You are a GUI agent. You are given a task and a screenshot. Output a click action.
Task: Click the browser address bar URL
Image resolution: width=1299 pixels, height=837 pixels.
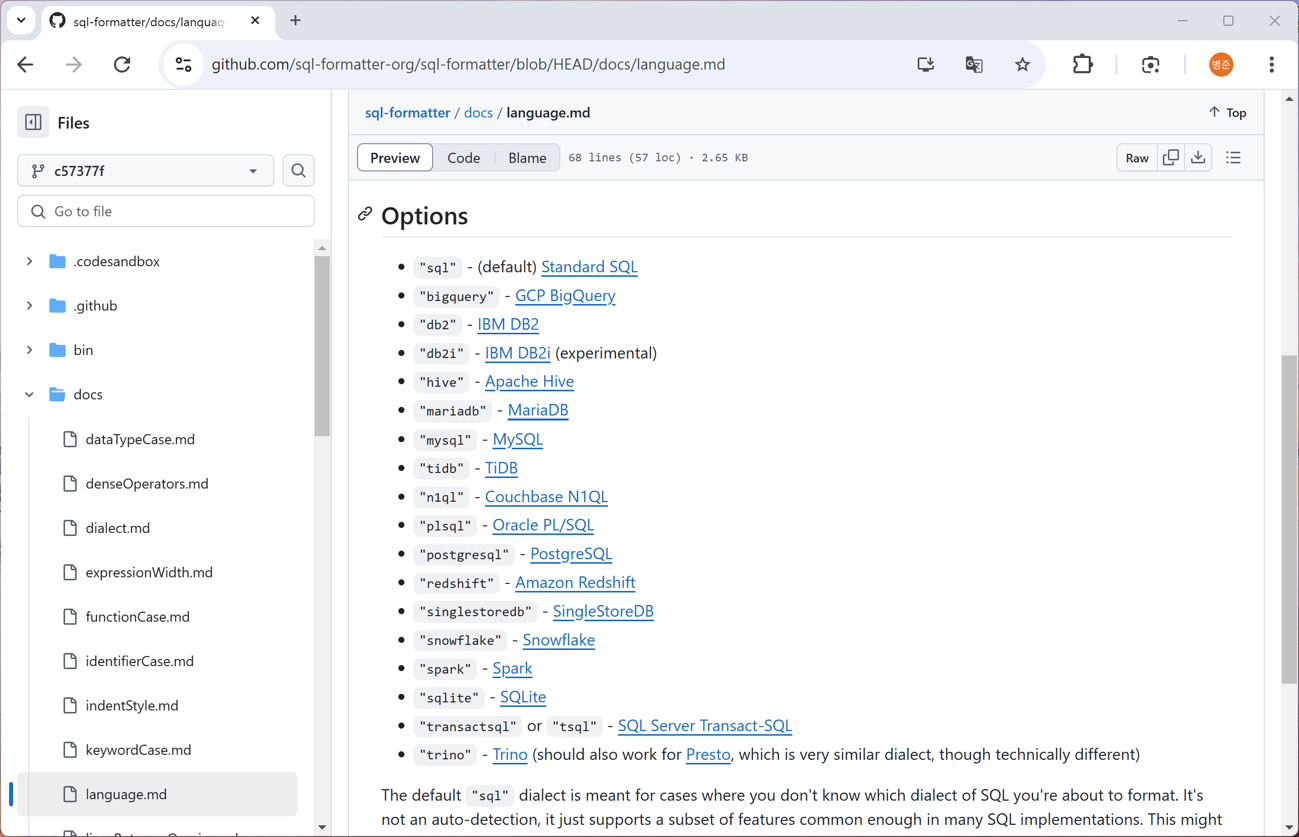[468, 65]
